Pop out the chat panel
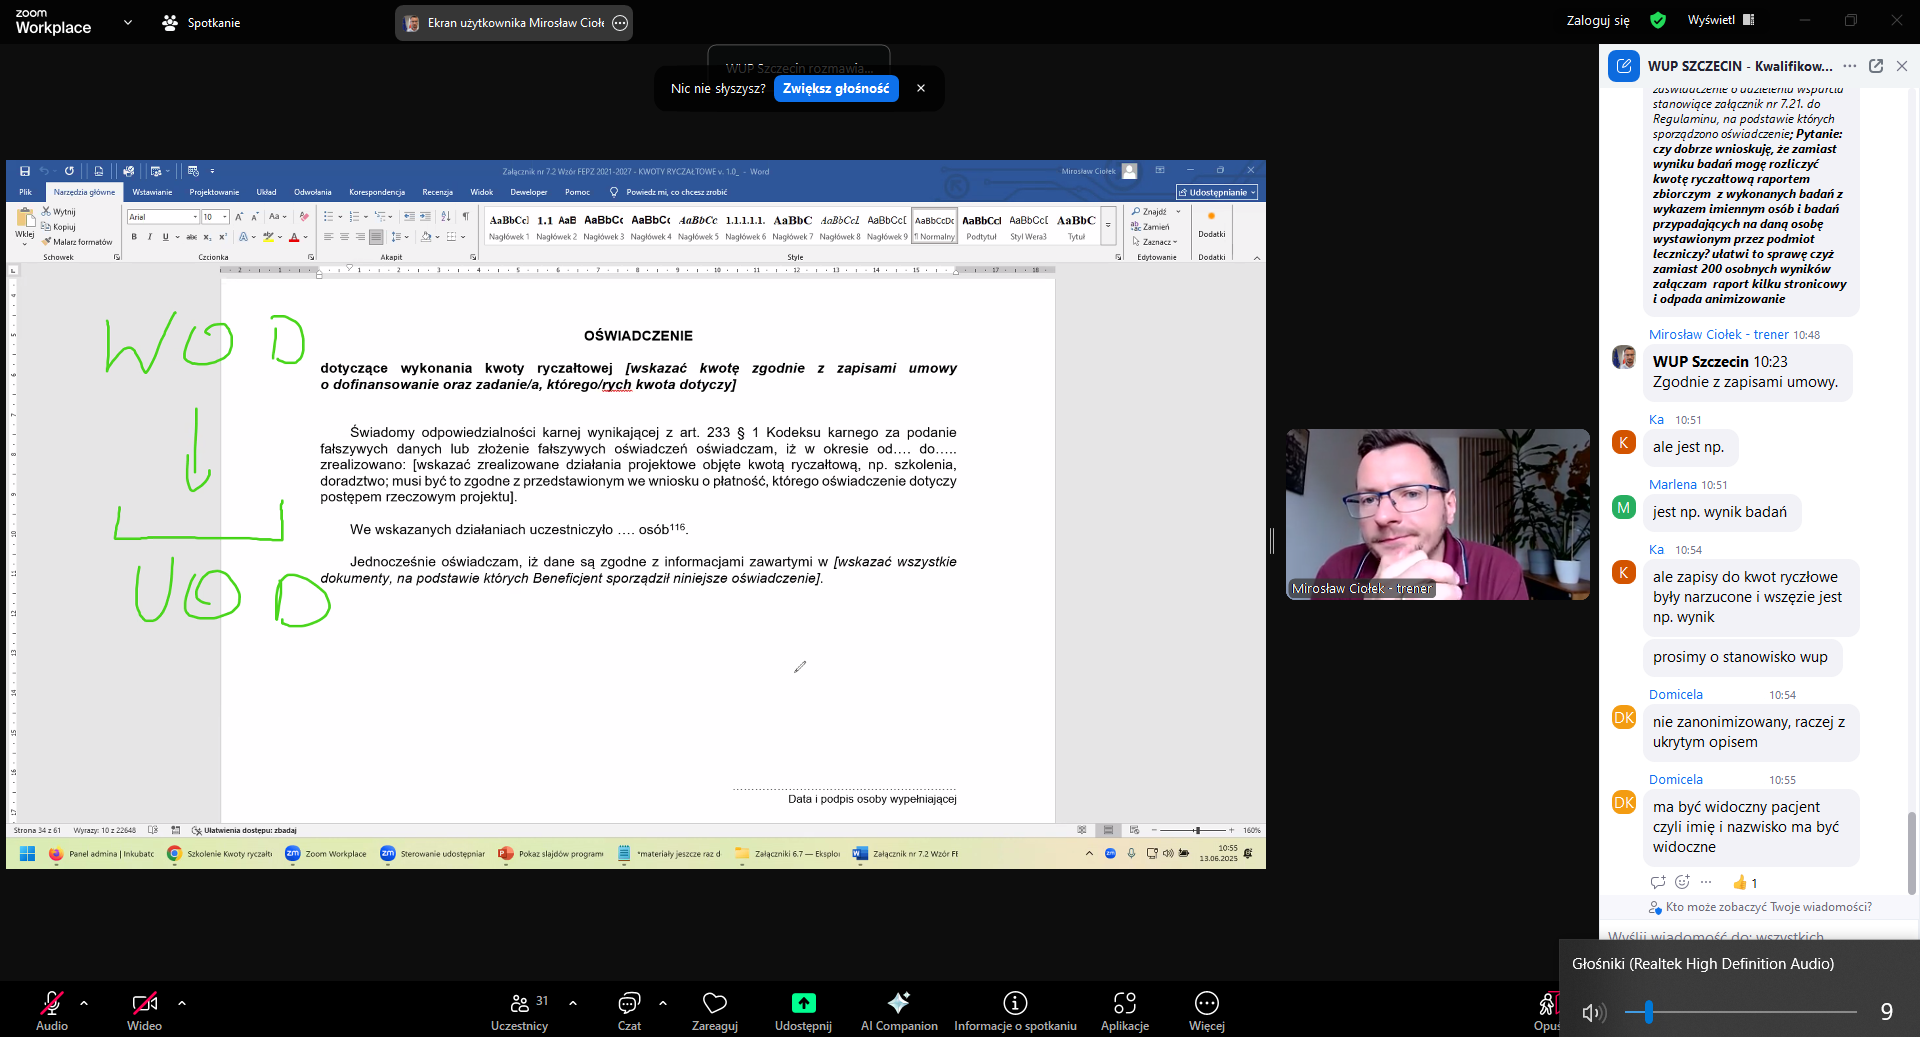The width and height of the screenshot is (1920, 1037). (1876, 66)
